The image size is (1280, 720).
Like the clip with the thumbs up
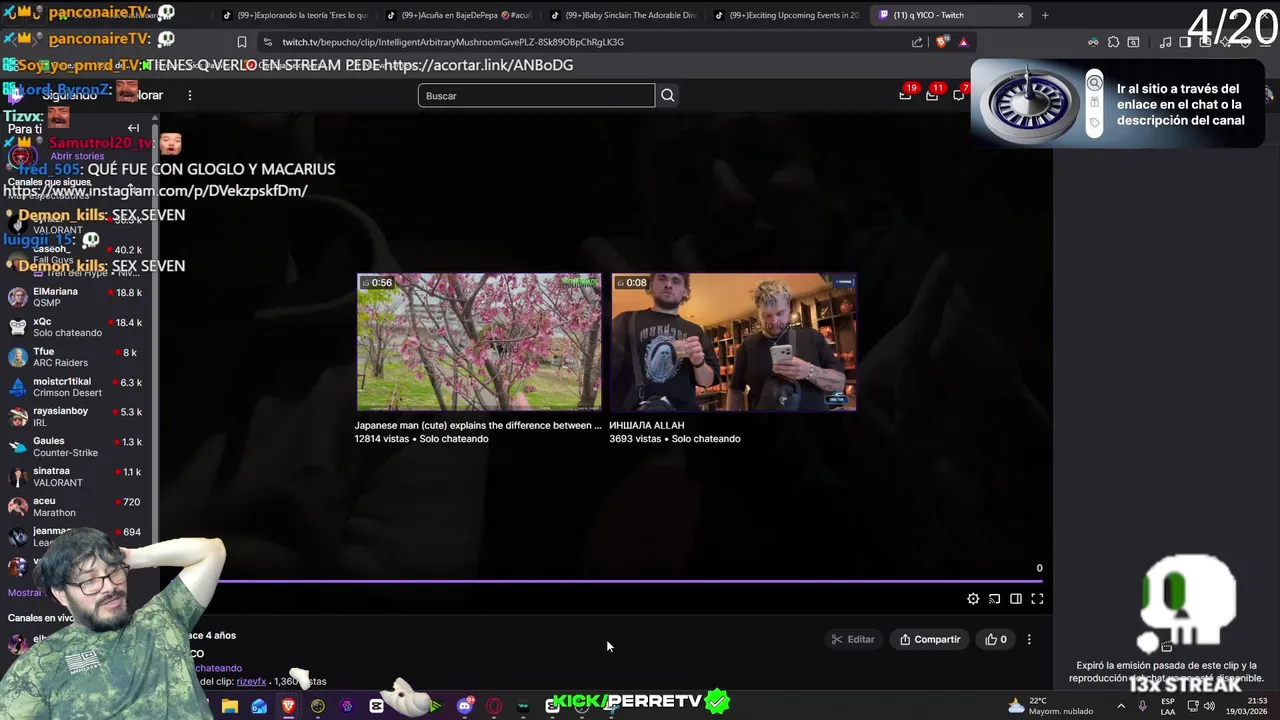click(x=996, y=639)
